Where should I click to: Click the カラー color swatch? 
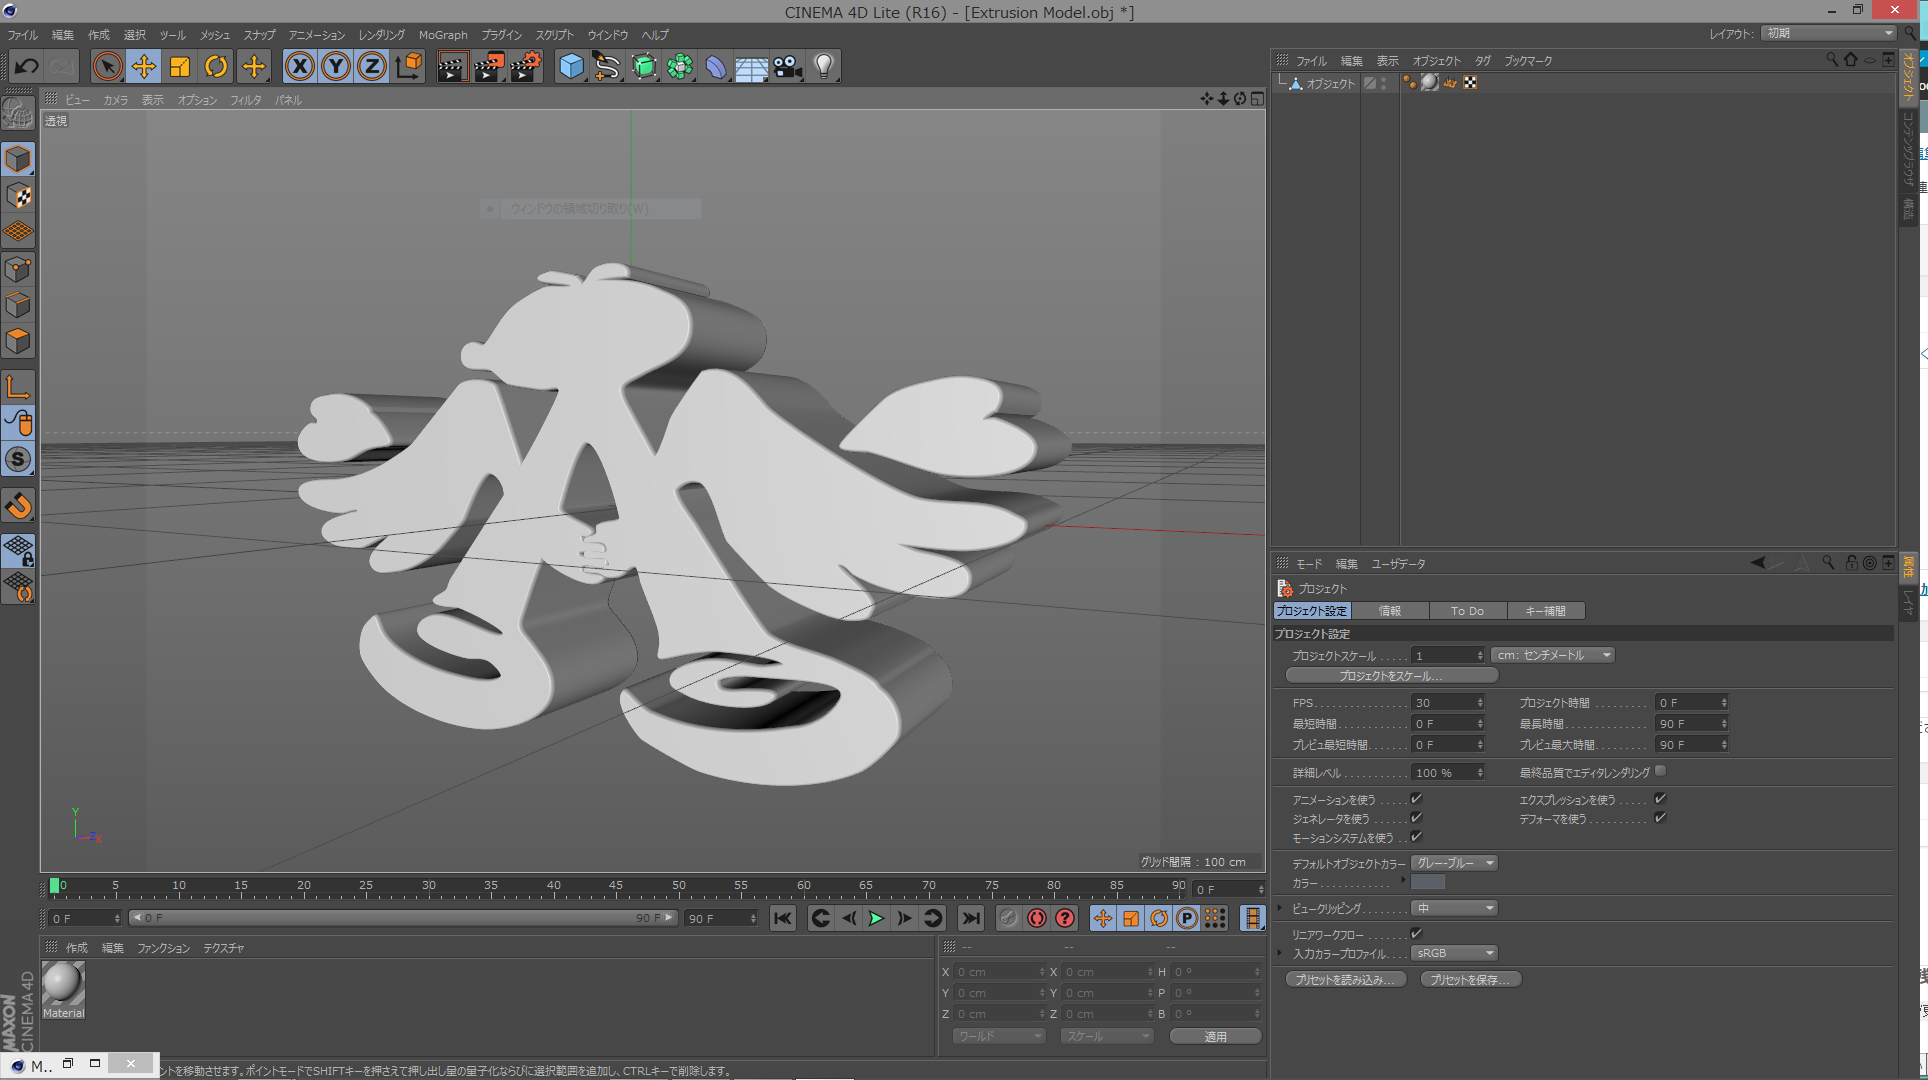pyautogui.click(x=1428, y=882)
